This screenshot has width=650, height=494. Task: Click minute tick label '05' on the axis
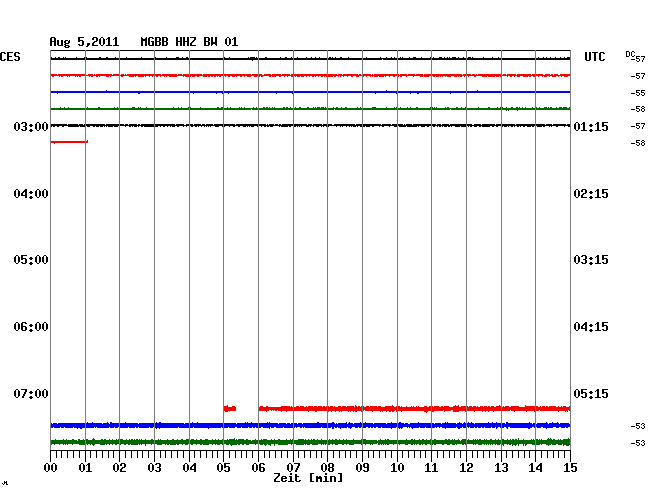pos(223,468)
